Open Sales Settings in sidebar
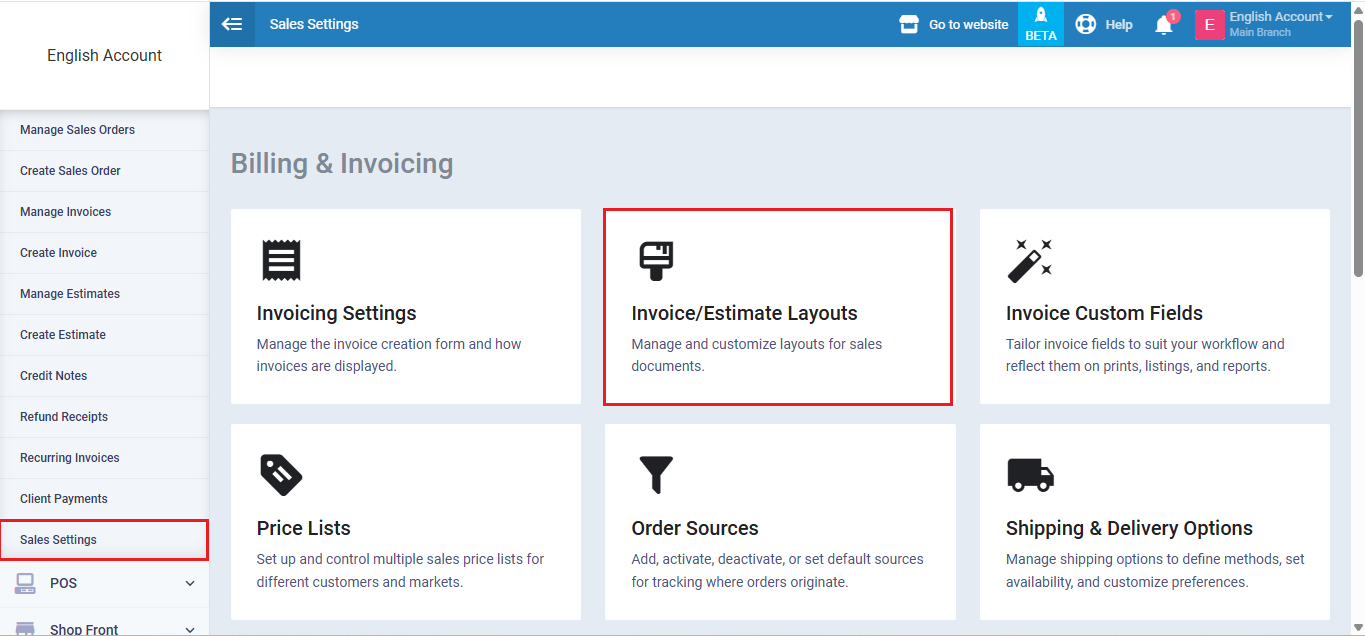 pyautogui.click(x=58, y=540)
